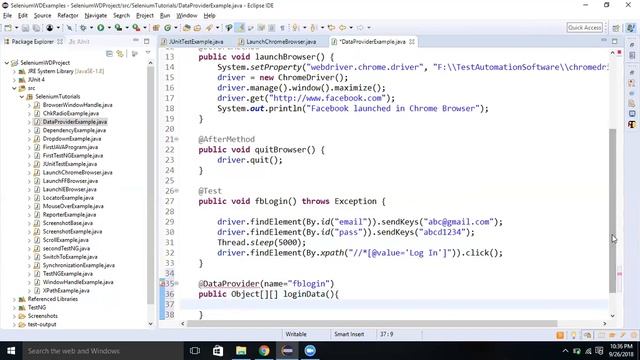
Task: Click the Run External Tools icon
Action: [x=136, y=28]
